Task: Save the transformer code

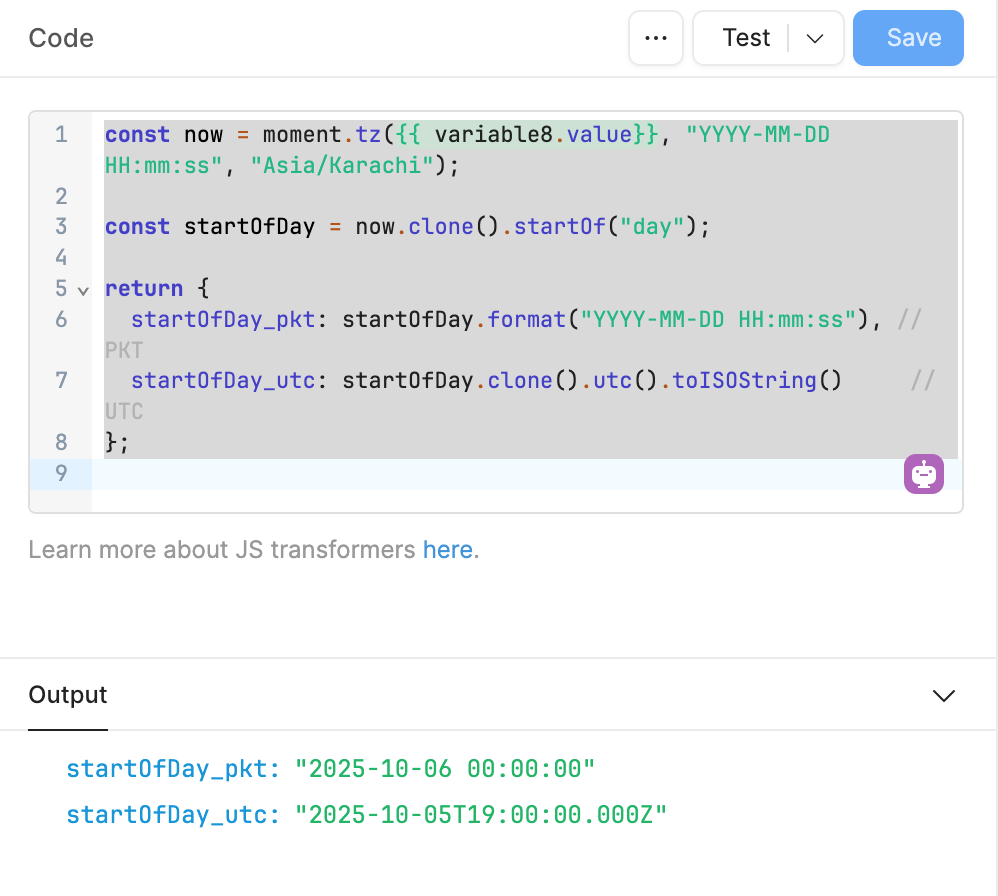Action: point(908,38)
